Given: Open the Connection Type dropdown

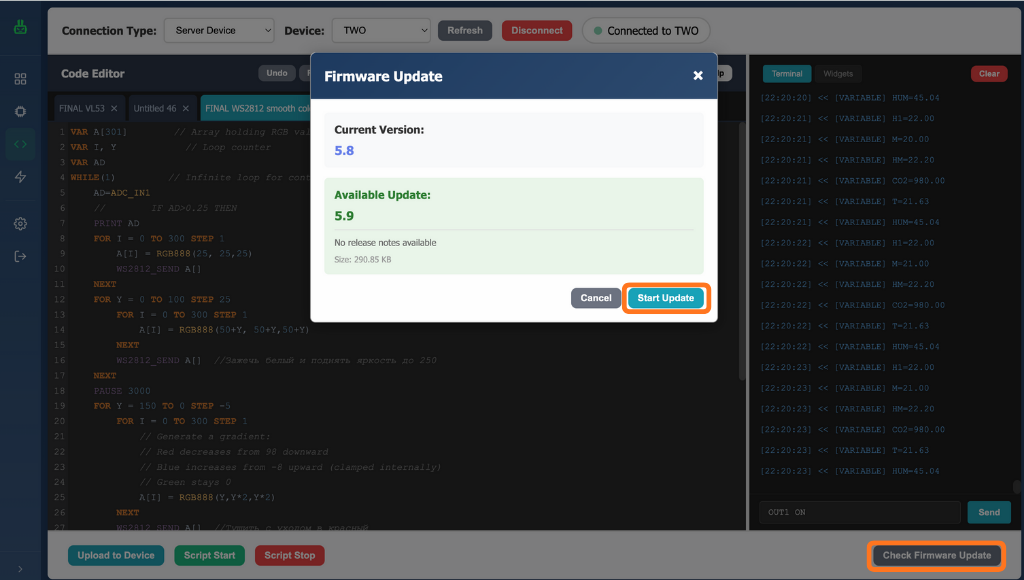Looking at the screenshot, I should [x=218, y=31].
